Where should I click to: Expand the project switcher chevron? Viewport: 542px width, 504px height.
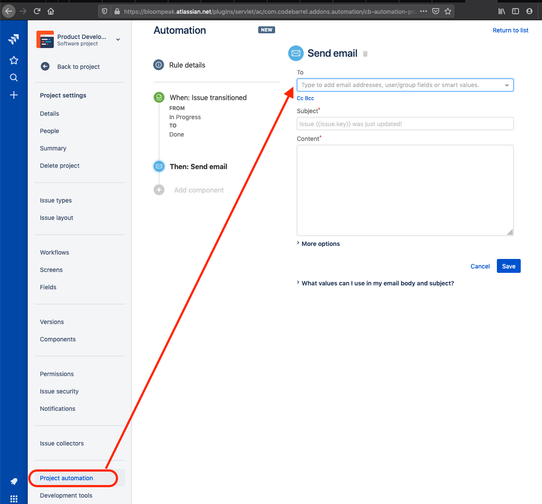(x=118, y=39)
